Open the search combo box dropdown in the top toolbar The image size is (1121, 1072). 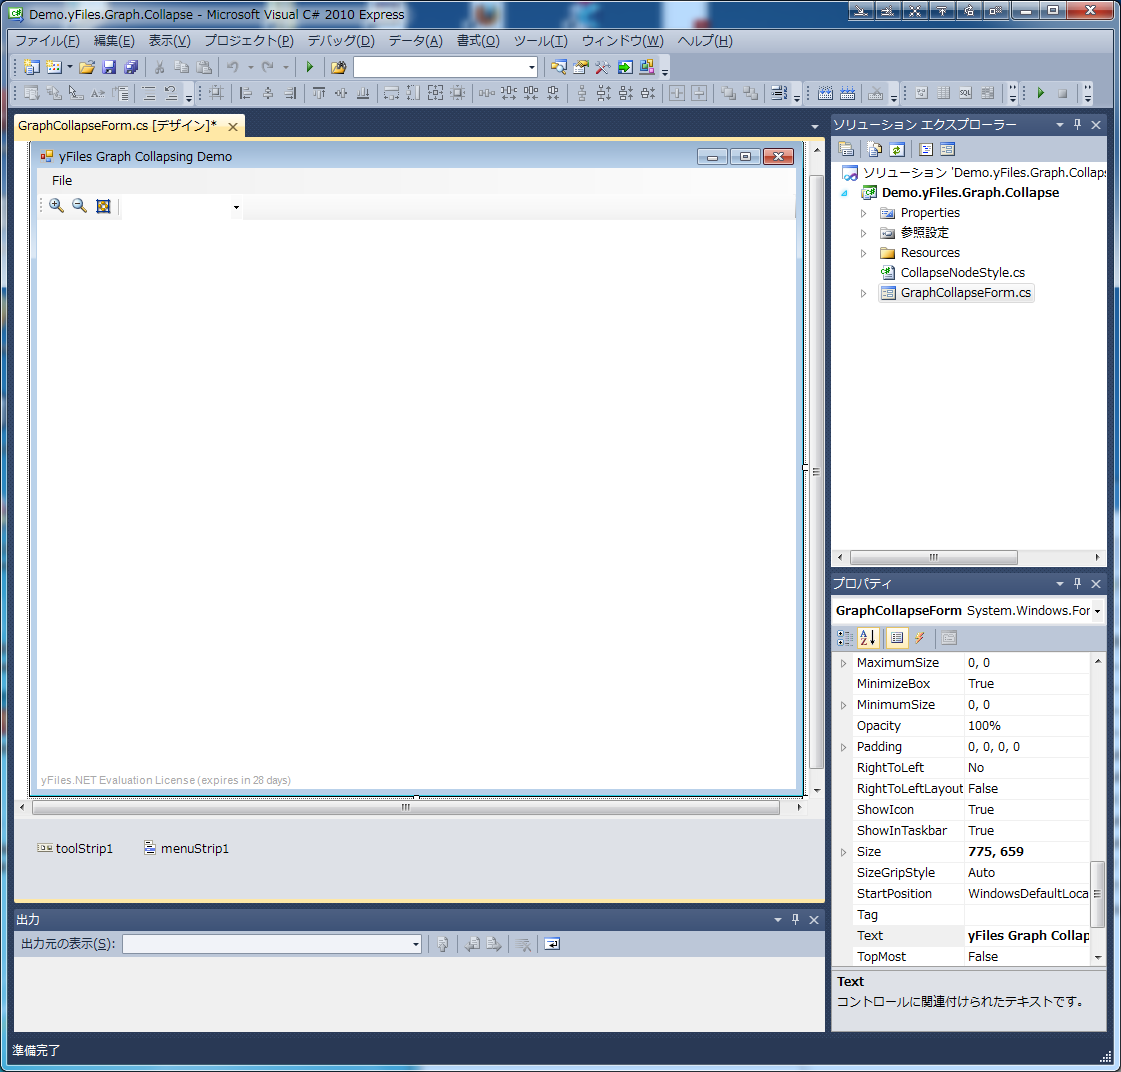tap(532, 67)
